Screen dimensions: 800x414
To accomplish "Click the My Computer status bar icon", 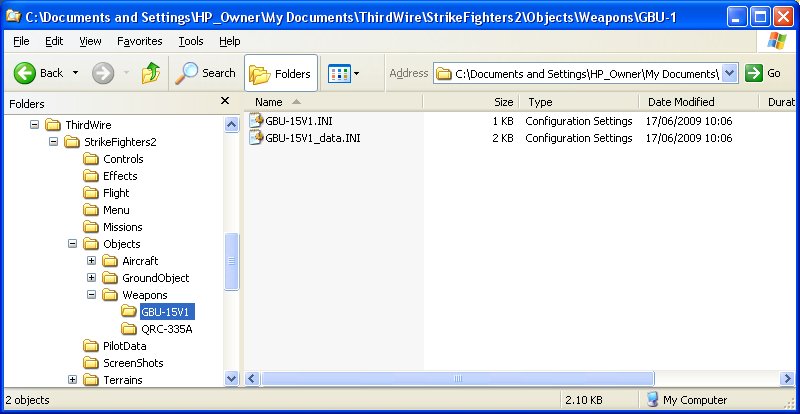I will [x=652, y=400].
